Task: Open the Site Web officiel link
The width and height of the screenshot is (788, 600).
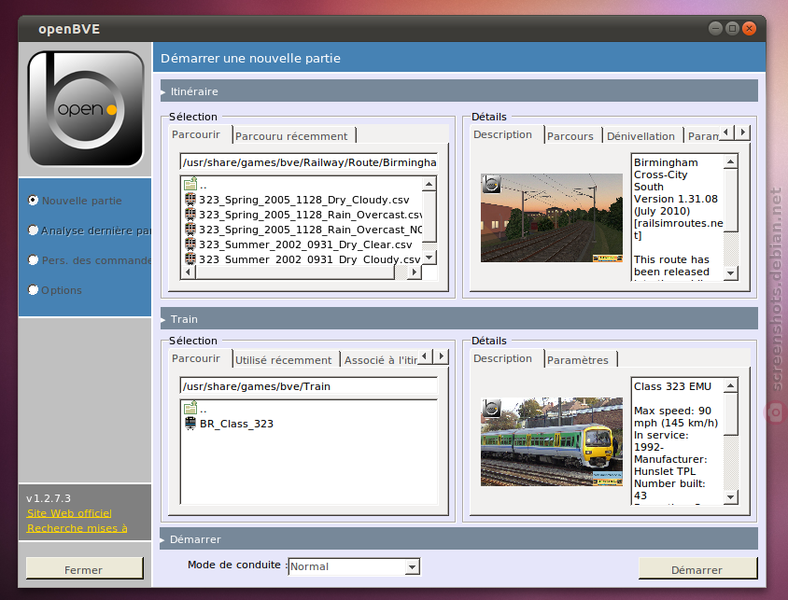Action: pos(69,513)
